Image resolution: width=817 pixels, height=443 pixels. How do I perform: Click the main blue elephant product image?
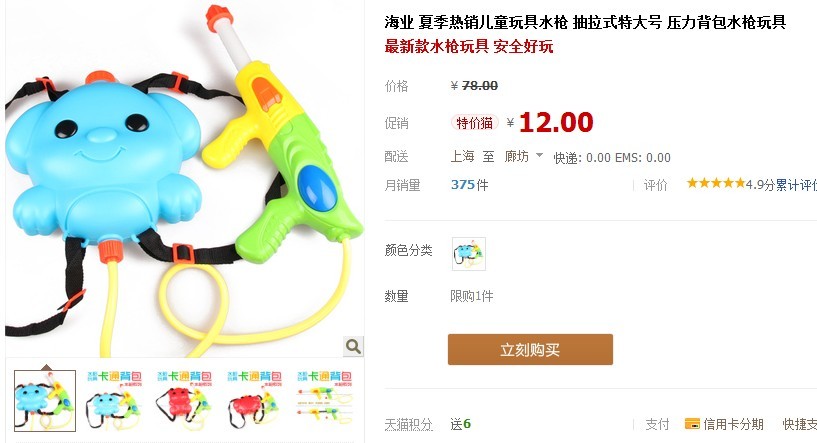[184, 179]
